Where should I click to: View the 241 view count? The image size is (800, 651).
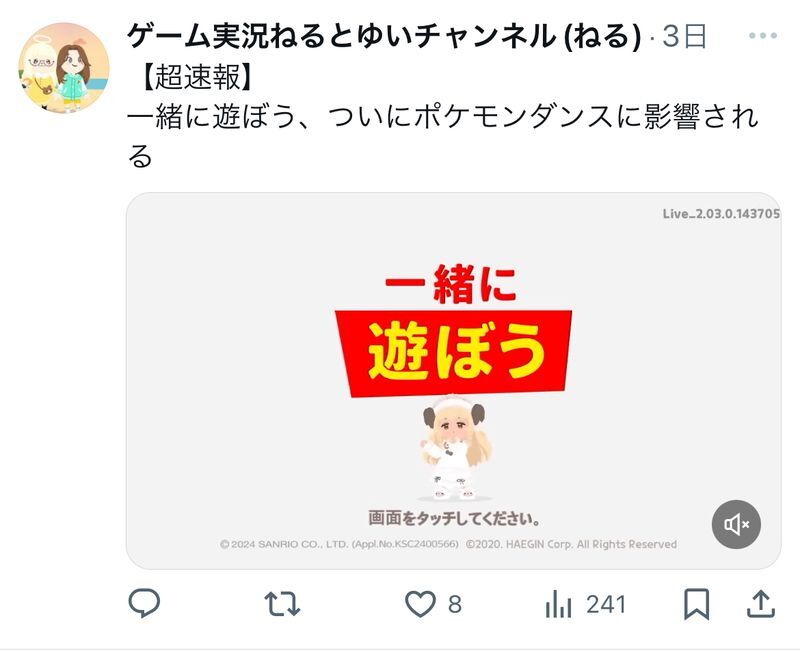606,605
